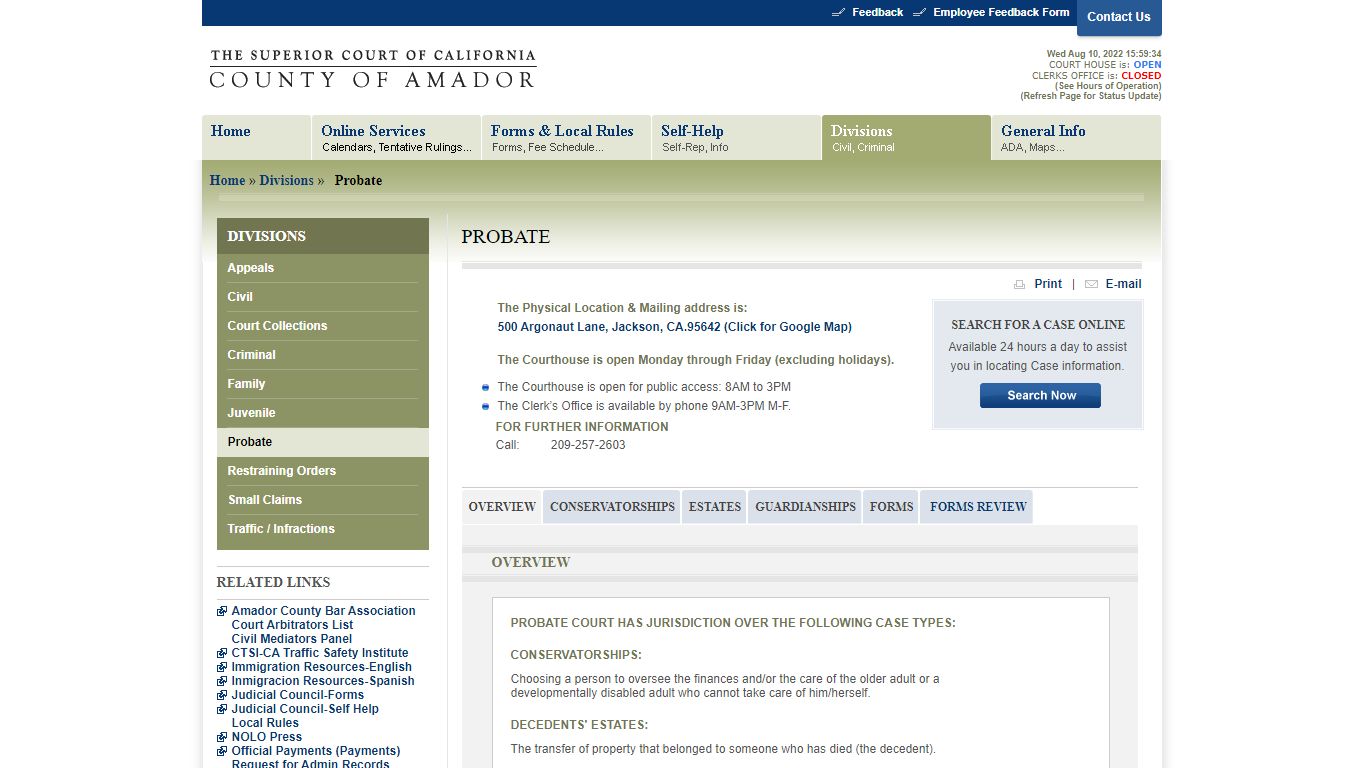Switch to the Overview tab
The width and height of the screenshot is (1366, 768).
[x=502, y=507]
